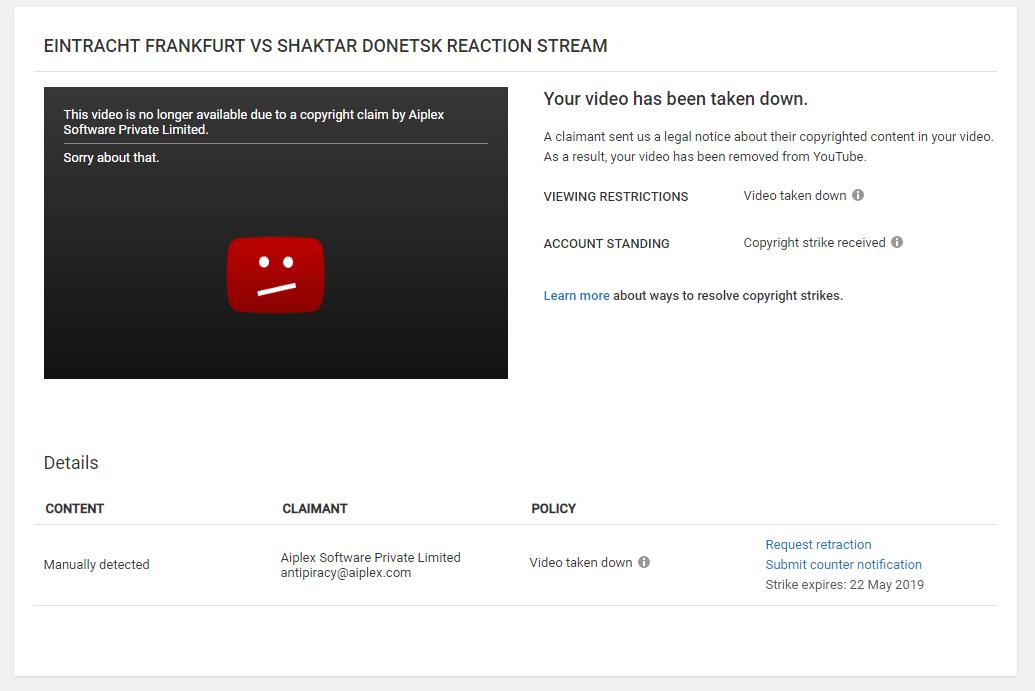Click Submit counter notification link

843,564
